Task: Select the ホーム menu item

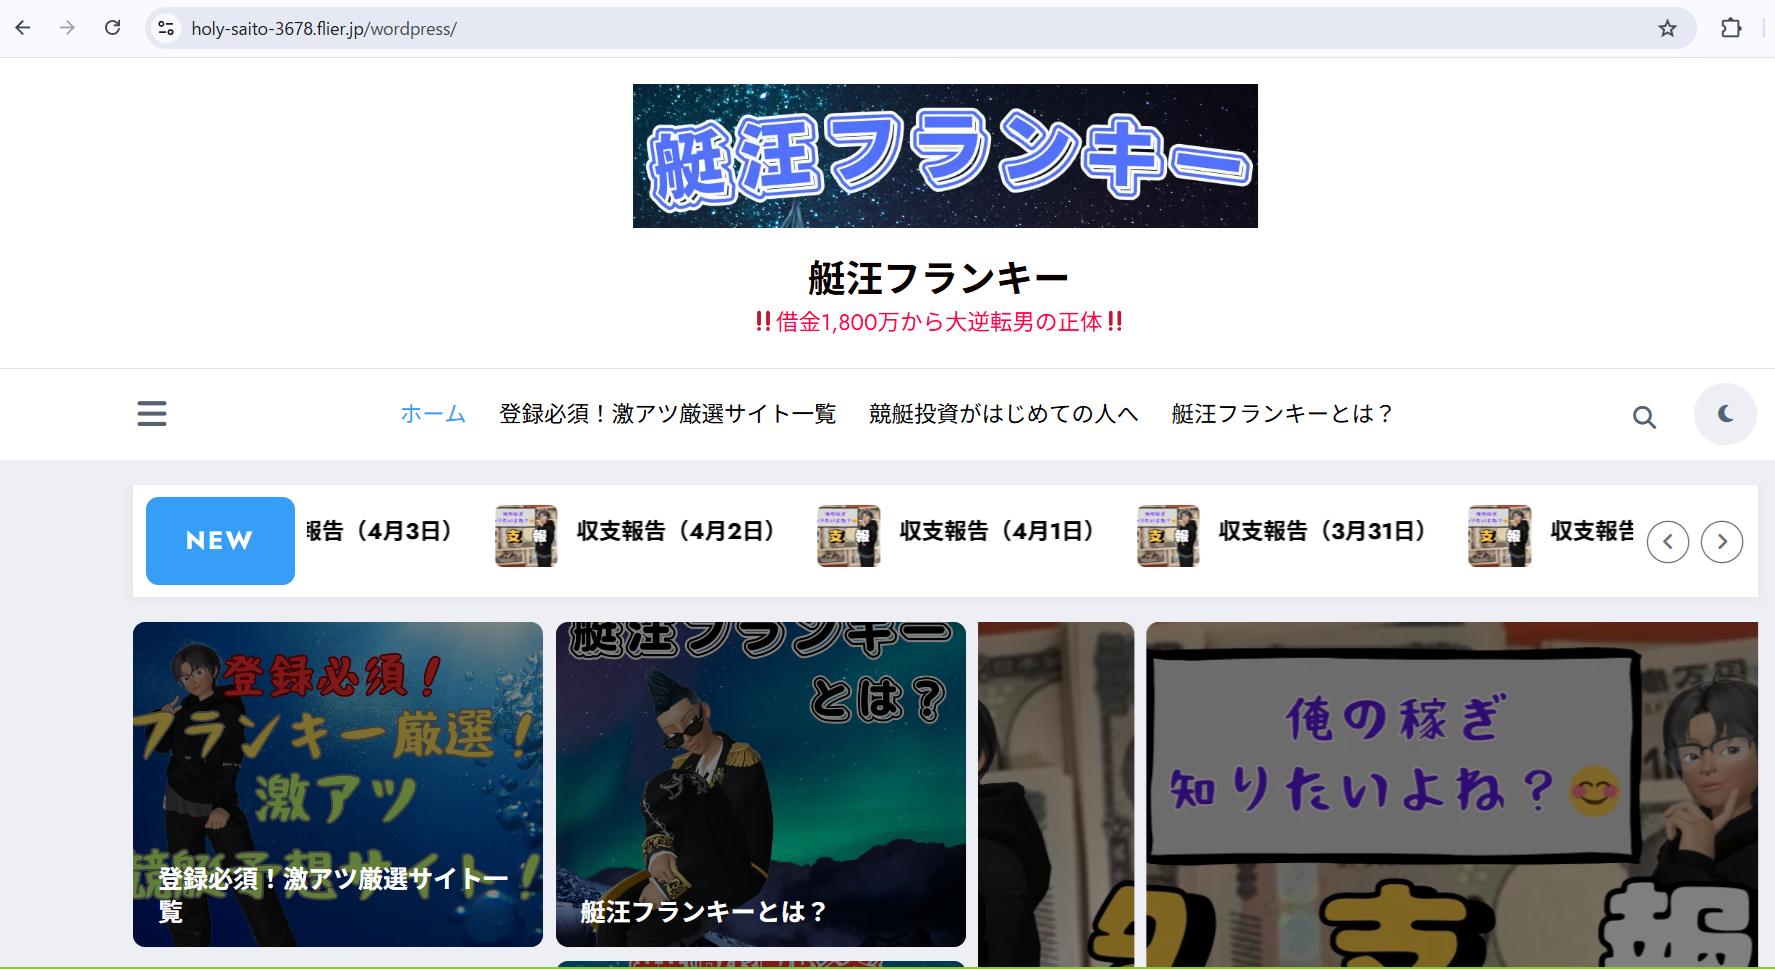Action: [x=433, y=413]
